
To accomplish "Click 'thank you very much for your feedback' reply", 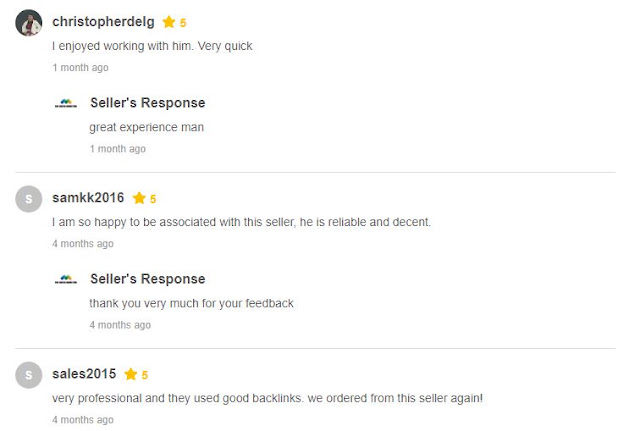I will tap(191, 304).
